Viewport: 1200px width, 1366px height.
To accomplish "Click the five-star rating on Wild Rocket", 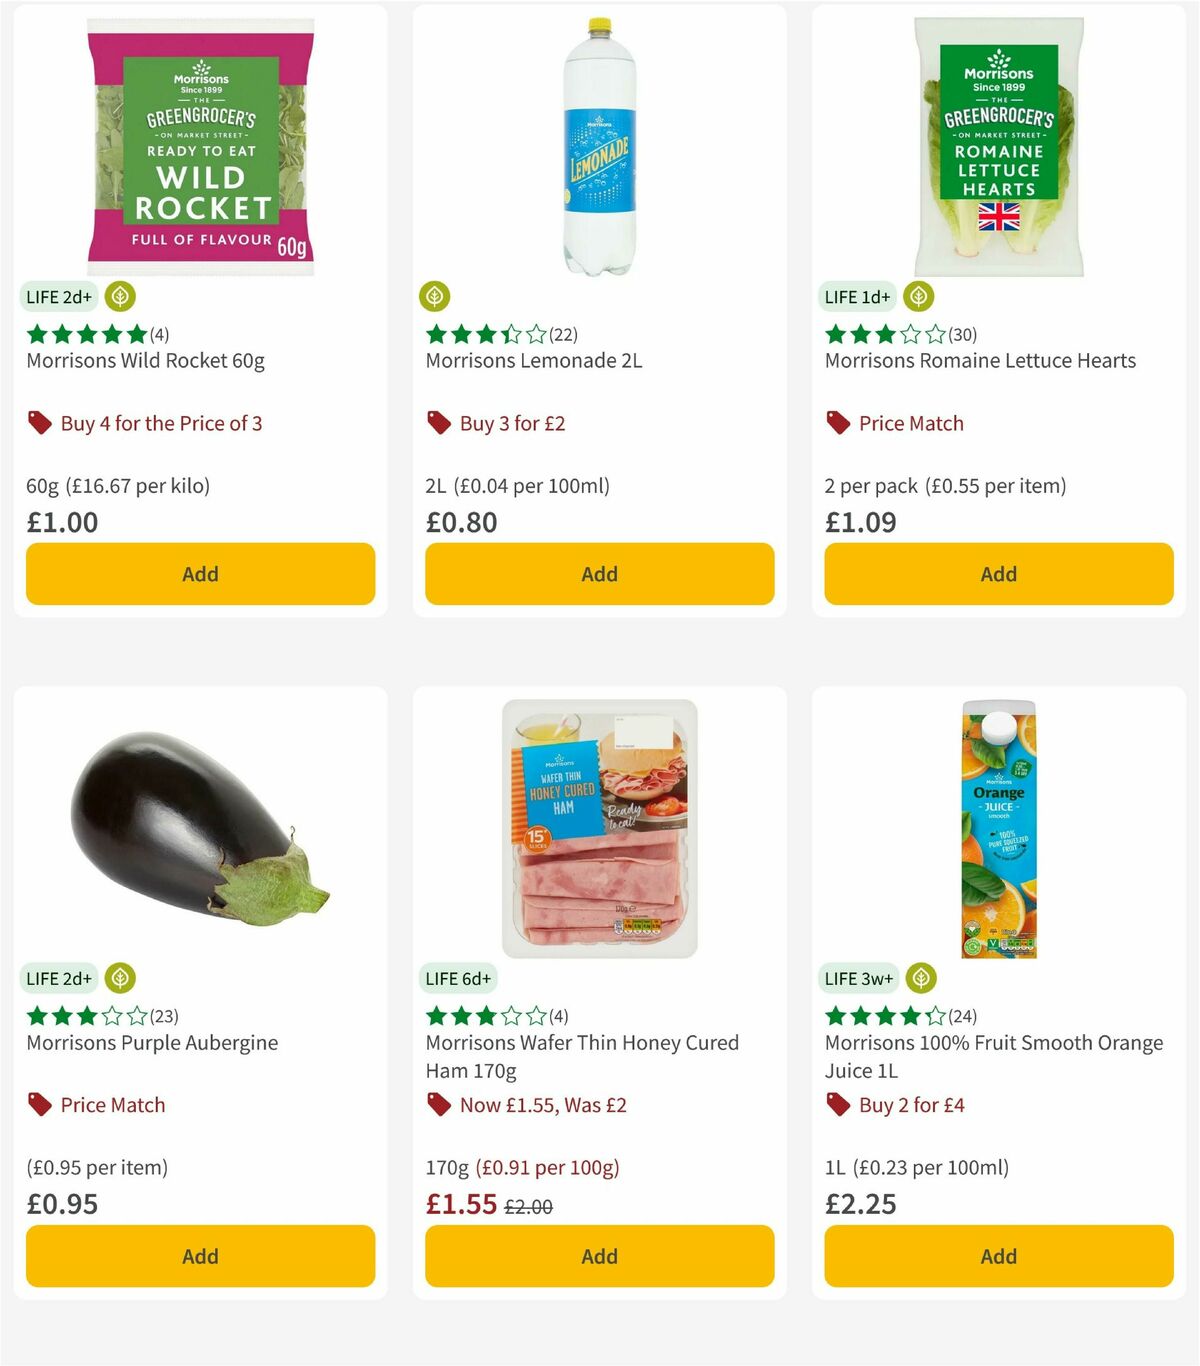I will pos(85,336).
